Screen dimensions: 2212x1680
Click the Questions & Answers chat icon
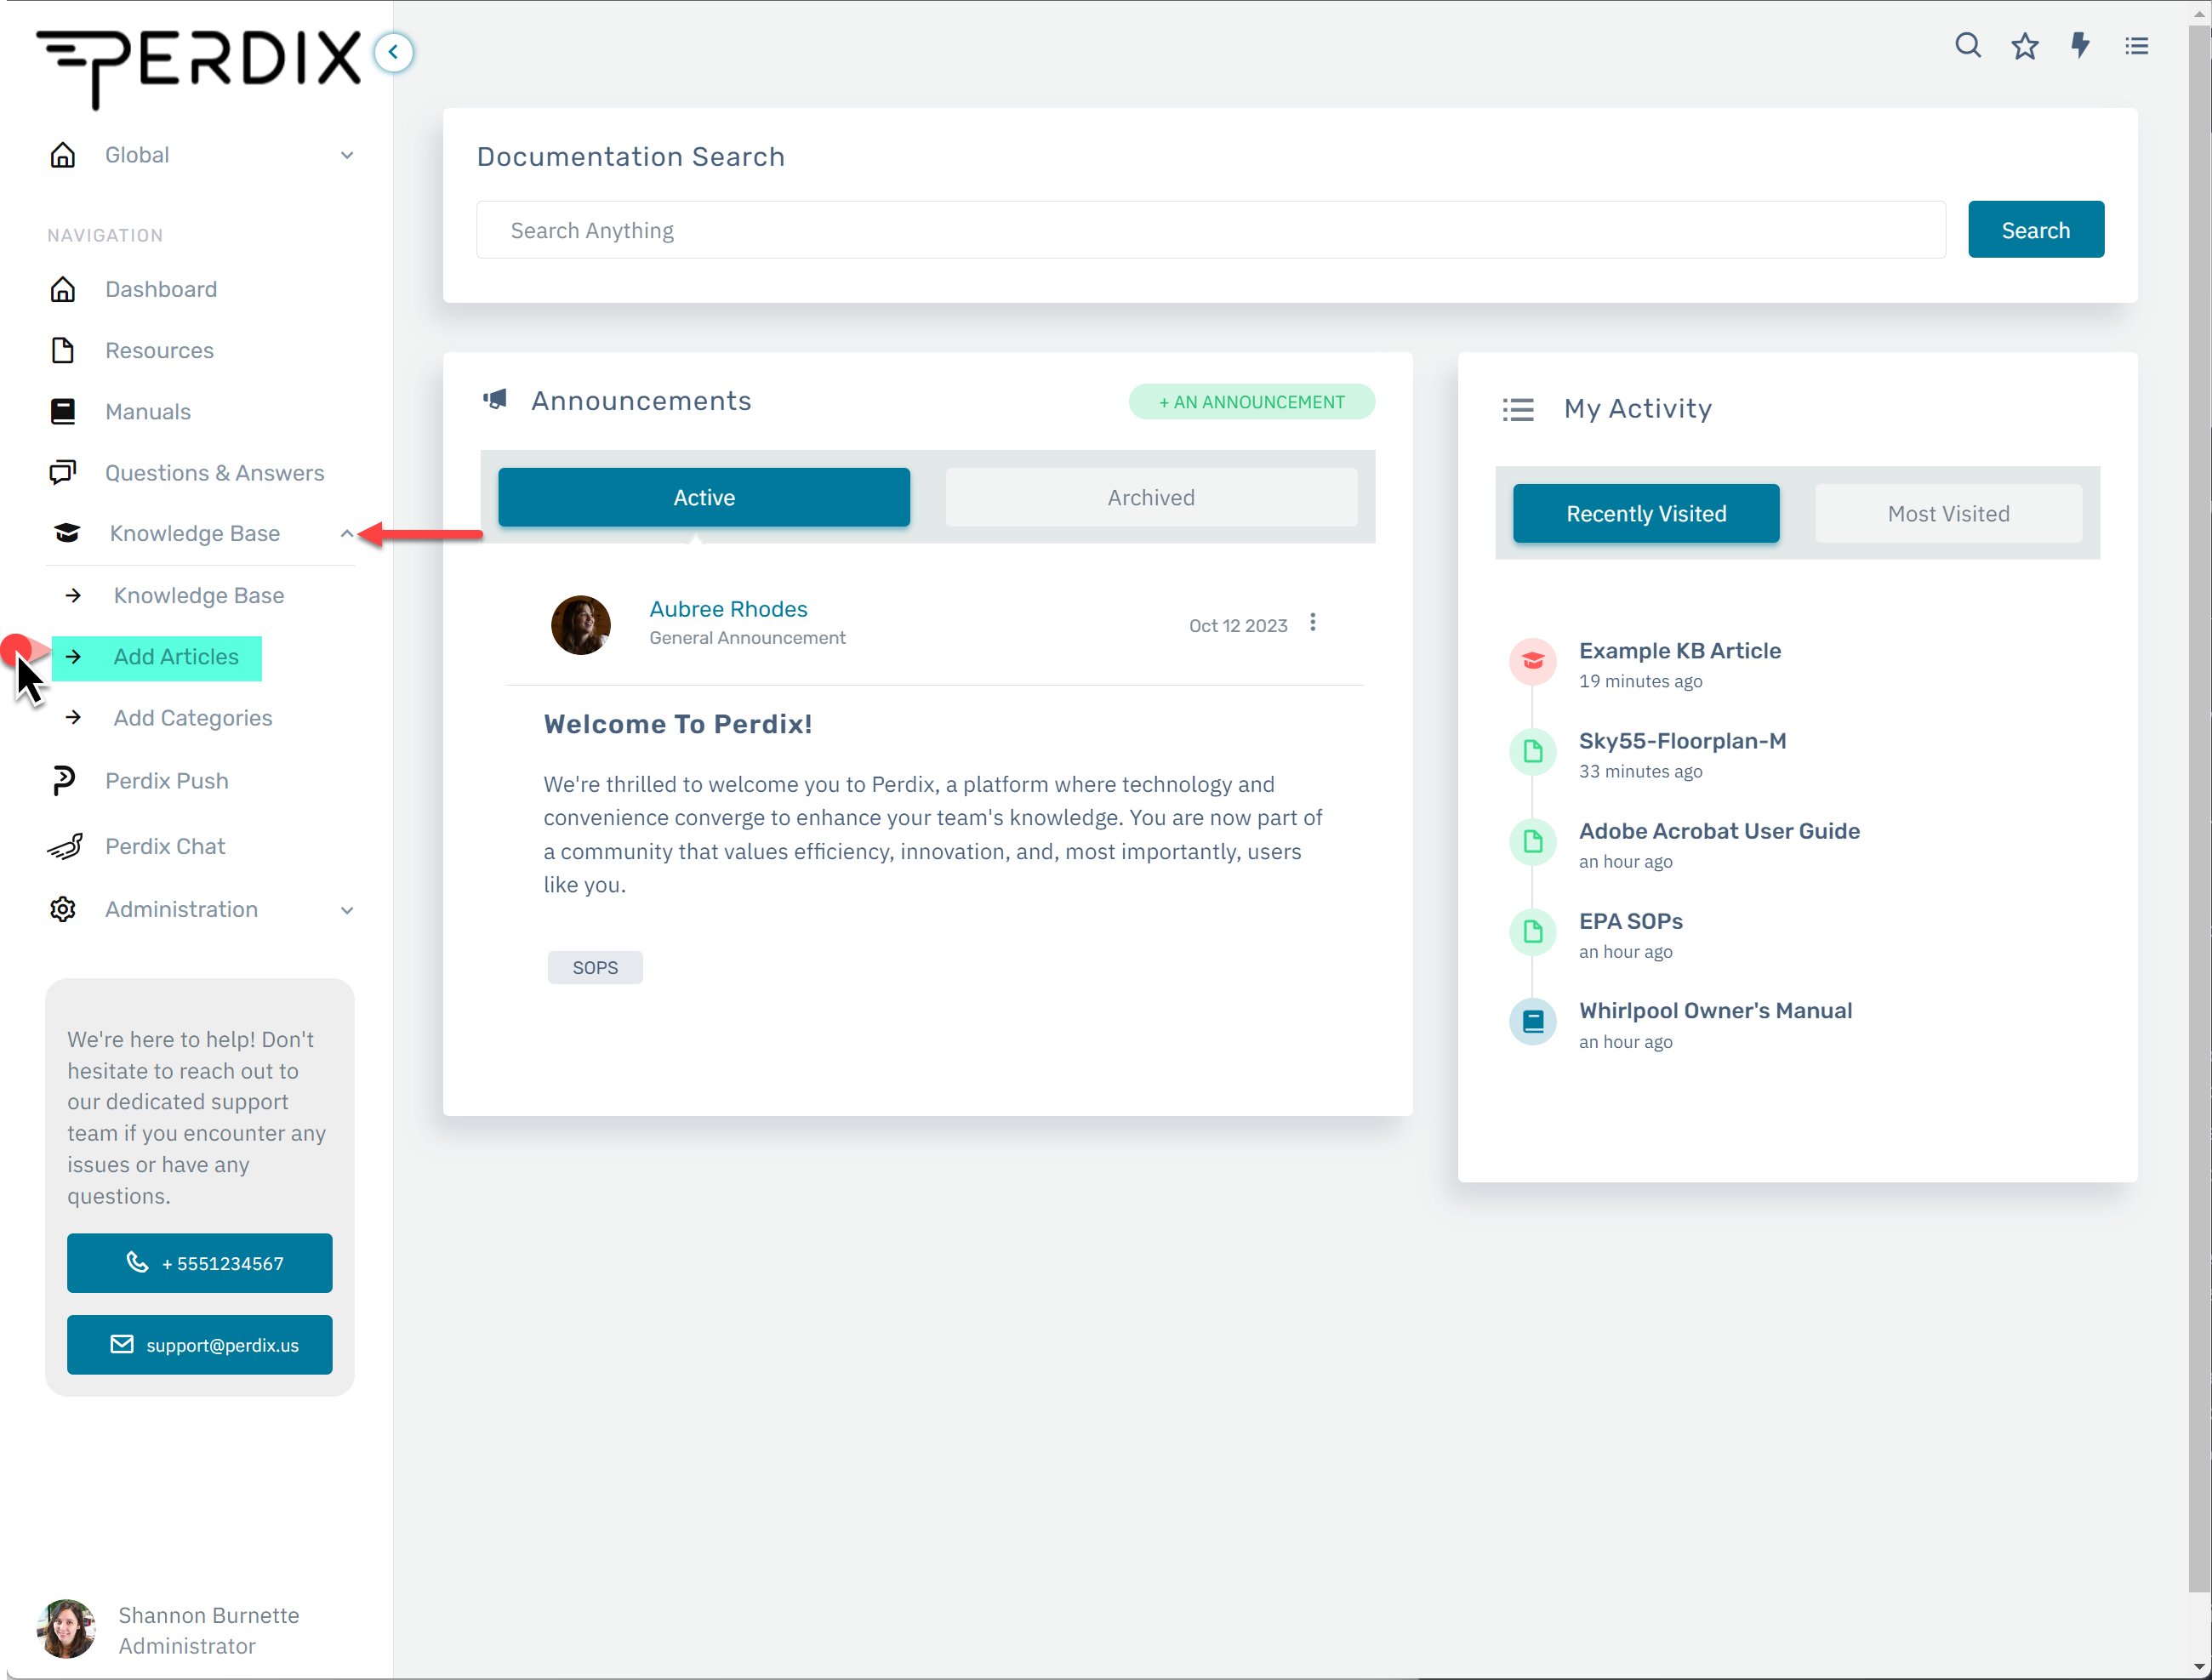click(x=63, y=472)
